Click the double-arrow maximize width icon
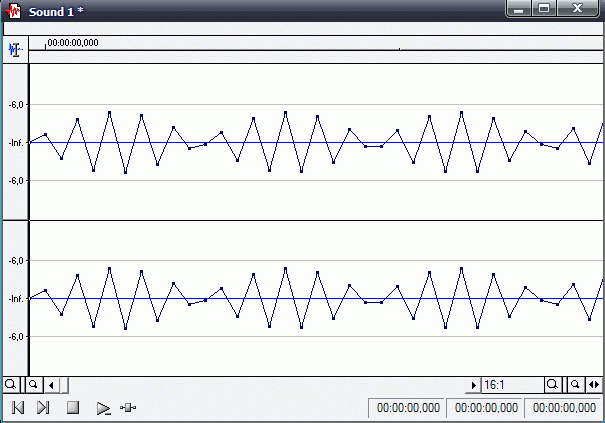The width and height of the screenshot is (605, 423). coord(595,385)
